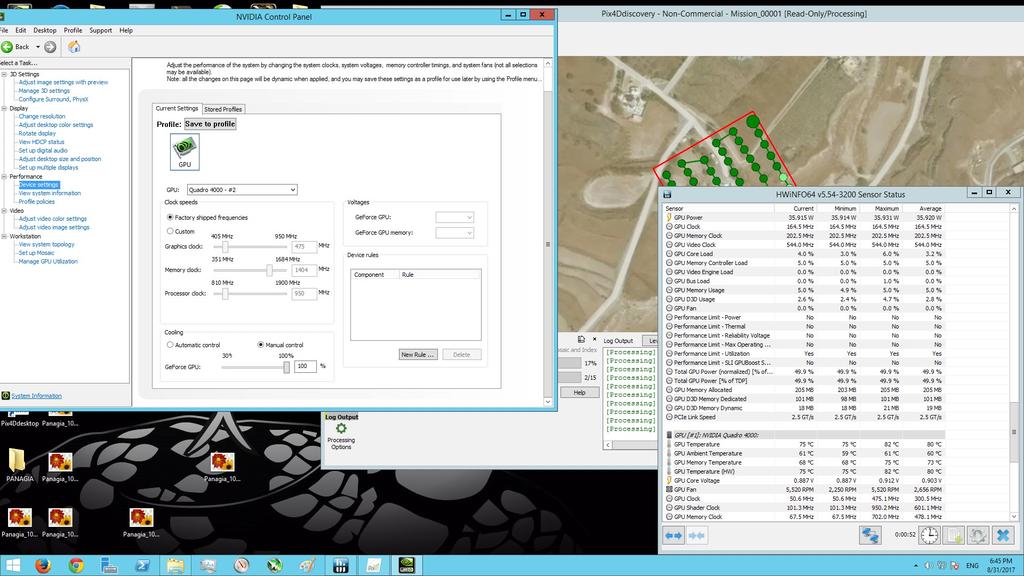Switch to the Current Settings tab
Image resolution: width=1024 pixels, height=576 pixels.
(177, 108)
